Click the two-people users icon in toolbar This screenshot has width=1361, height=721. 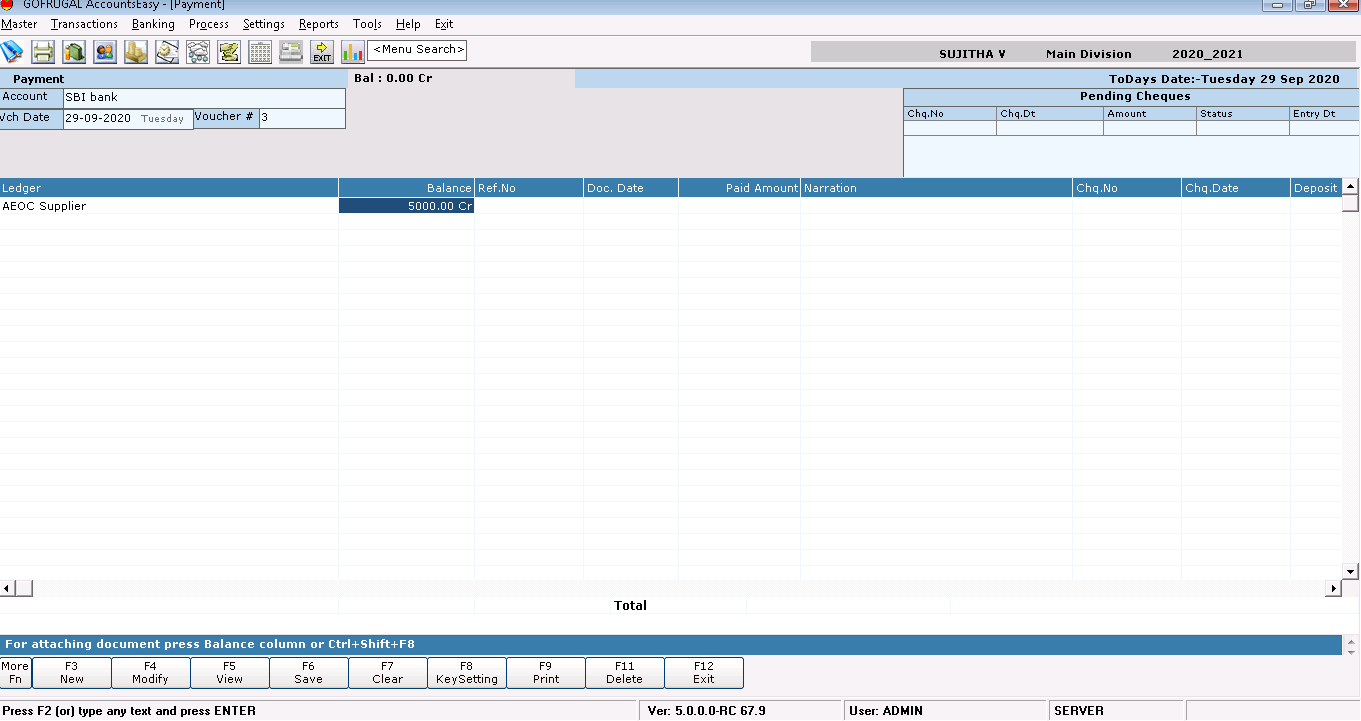105,52
